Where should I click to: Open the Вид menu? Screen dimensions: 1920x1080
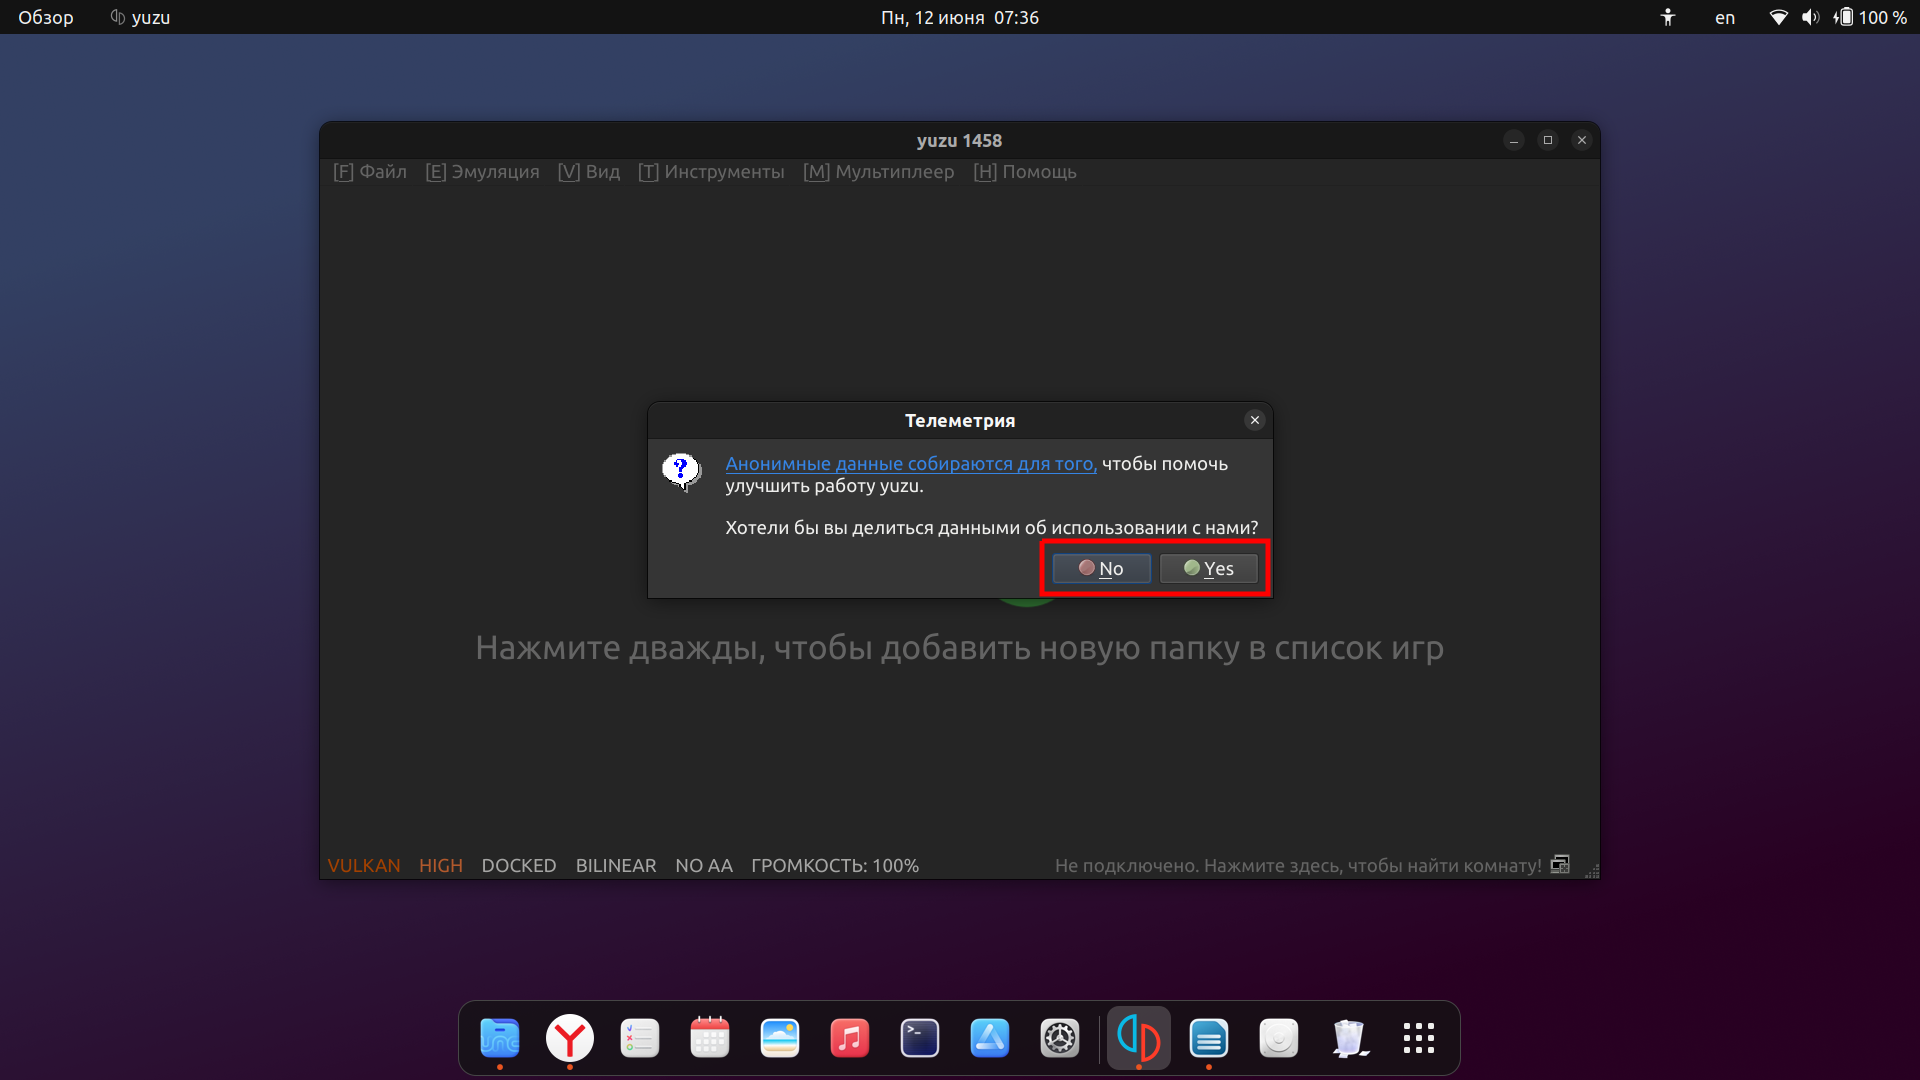pos(589,172)
